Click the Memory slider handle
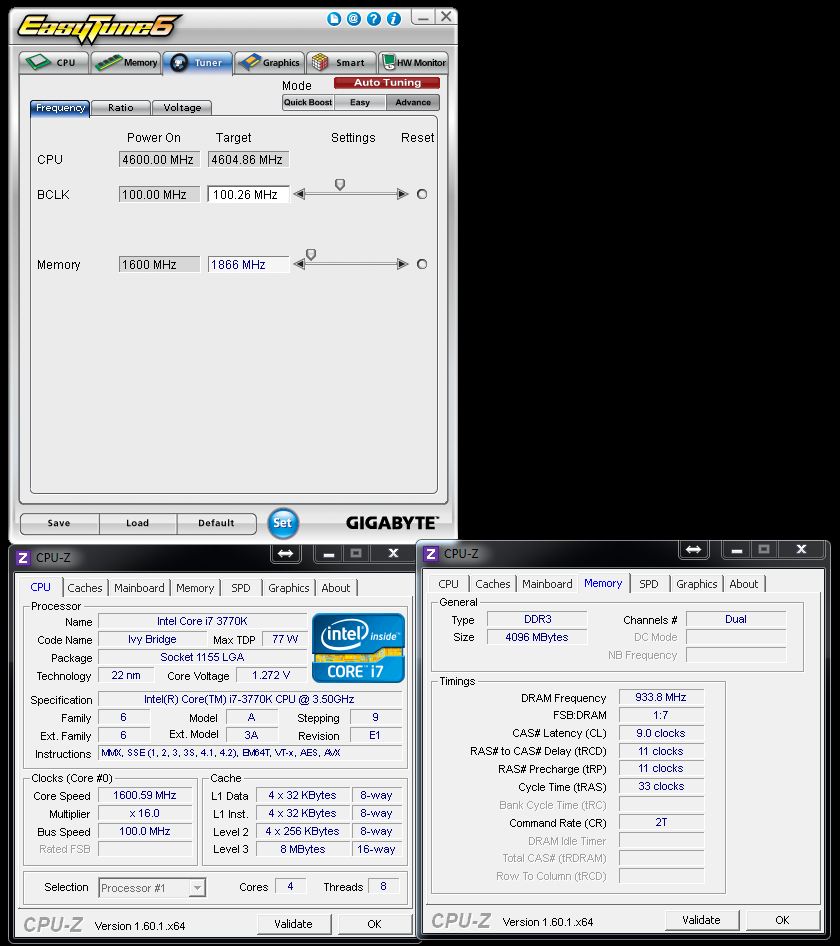Image resolution: width=840 pixels, height=946 pixels. tap(311, 255)
